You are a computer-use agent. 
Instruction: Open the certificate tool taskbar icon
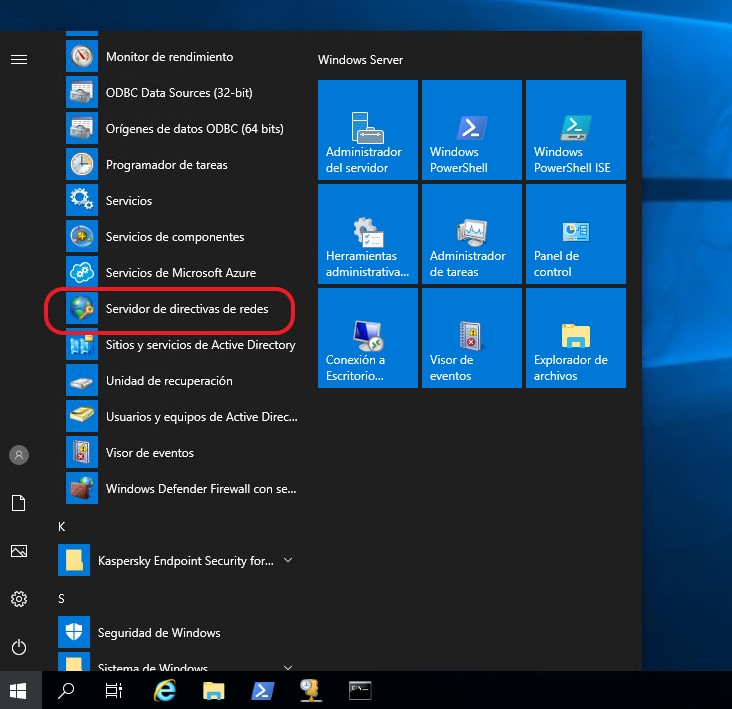click(311, 691)
